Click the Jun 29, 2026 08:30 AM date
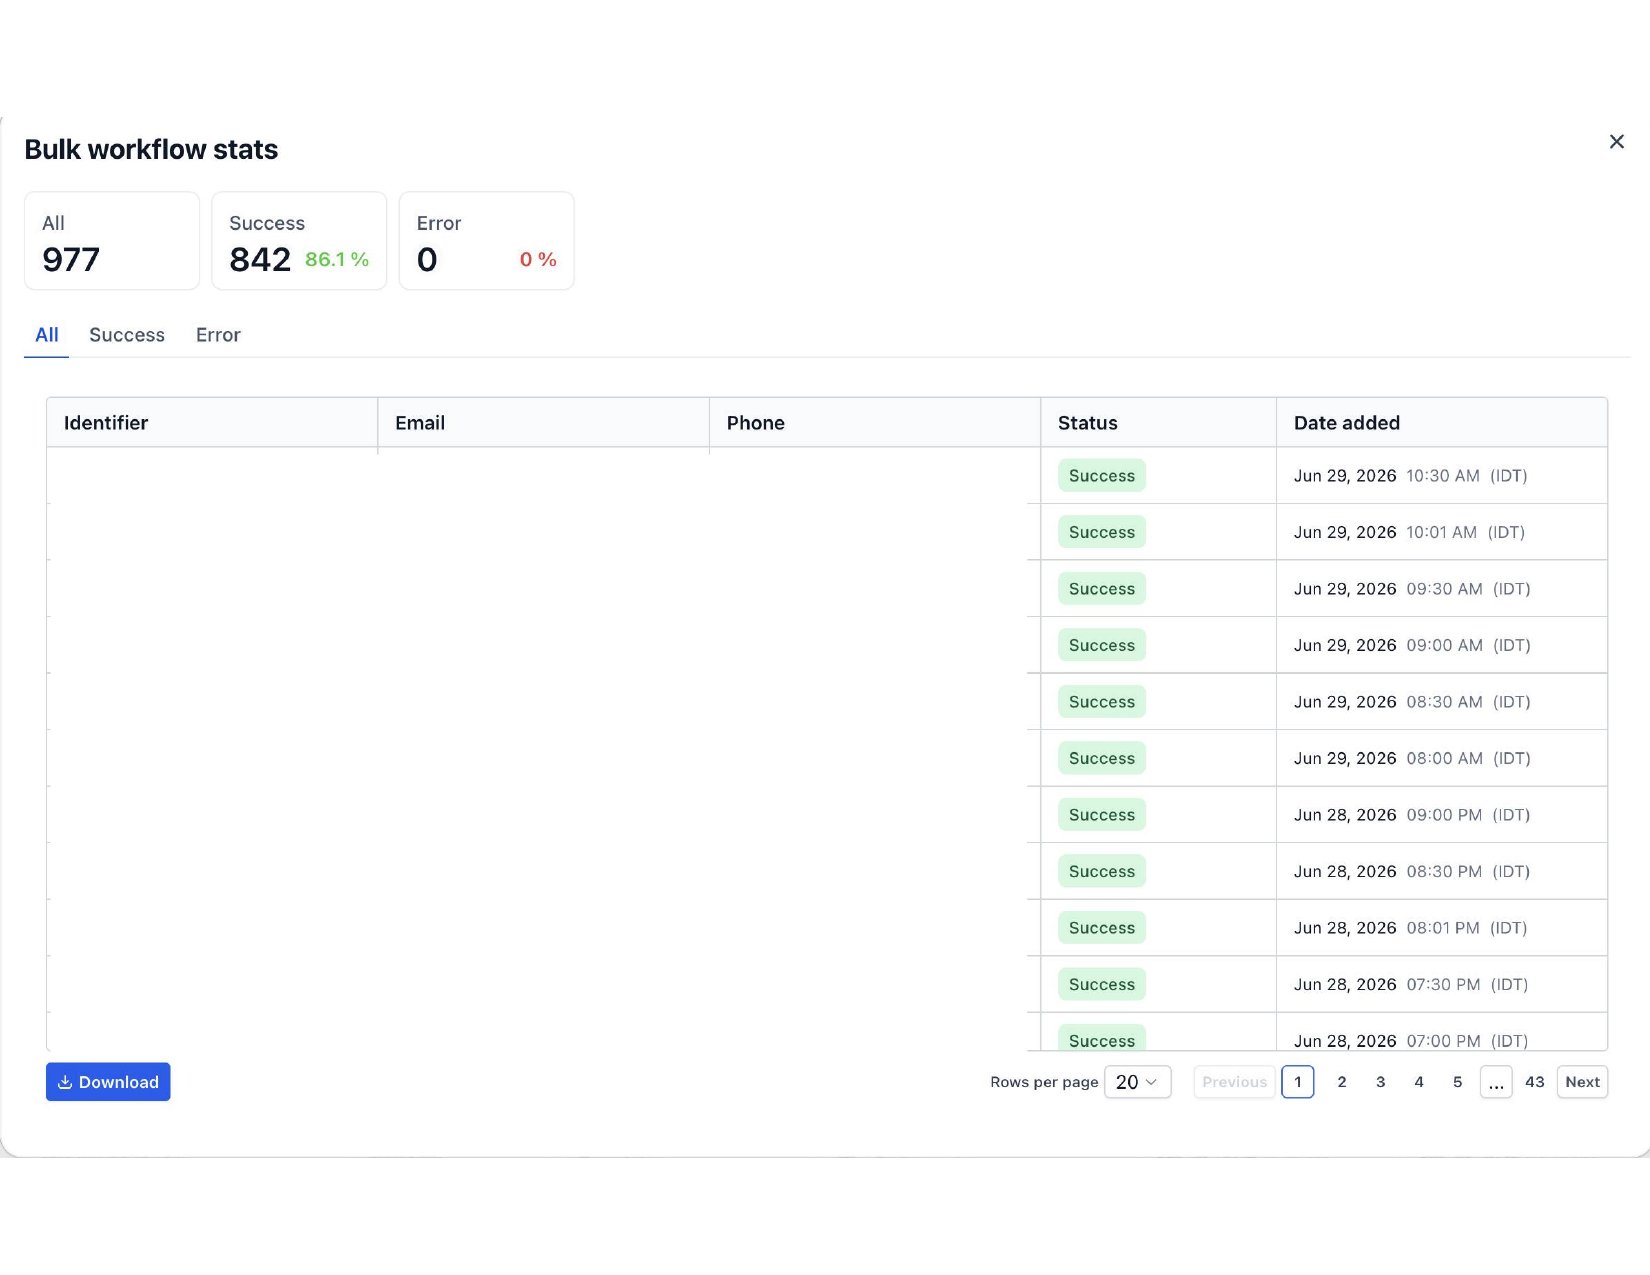 tap(1412, 702)
